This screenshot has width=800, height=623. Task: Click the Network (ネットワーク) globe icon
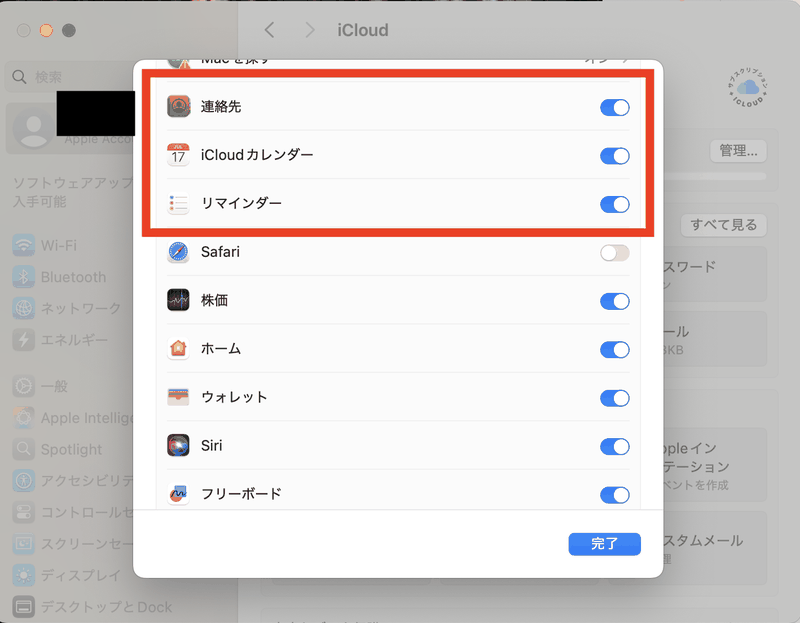[x=23, y=308]
